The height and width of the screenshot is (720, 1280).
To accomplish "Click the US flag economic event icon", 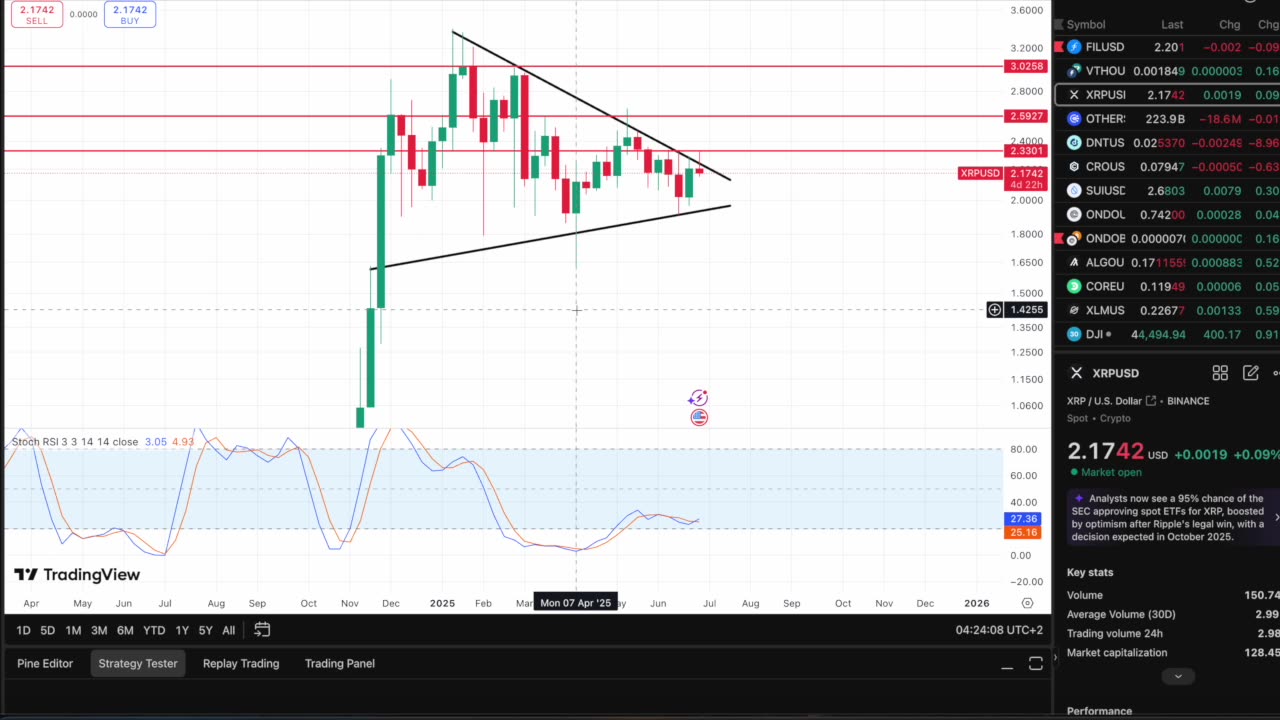I will 699,417.
